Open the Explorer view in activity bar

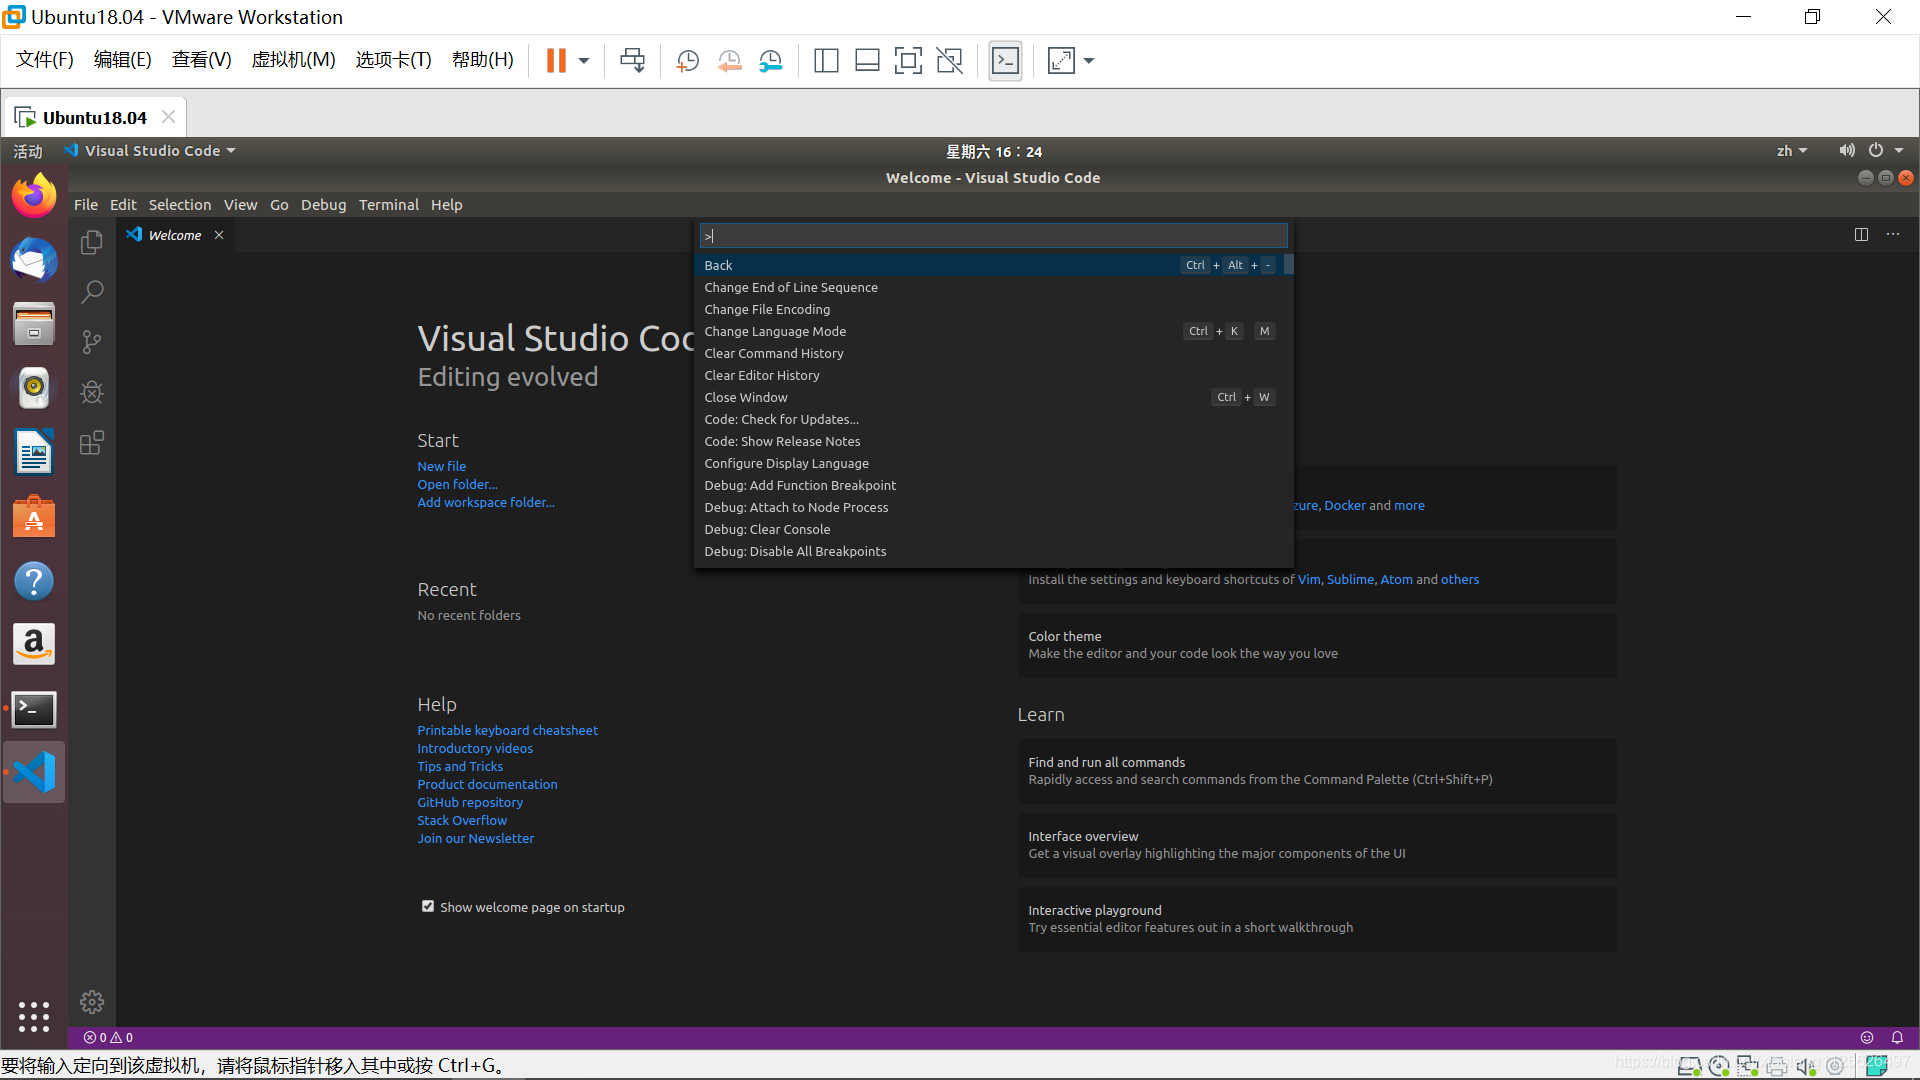(92, 242)
